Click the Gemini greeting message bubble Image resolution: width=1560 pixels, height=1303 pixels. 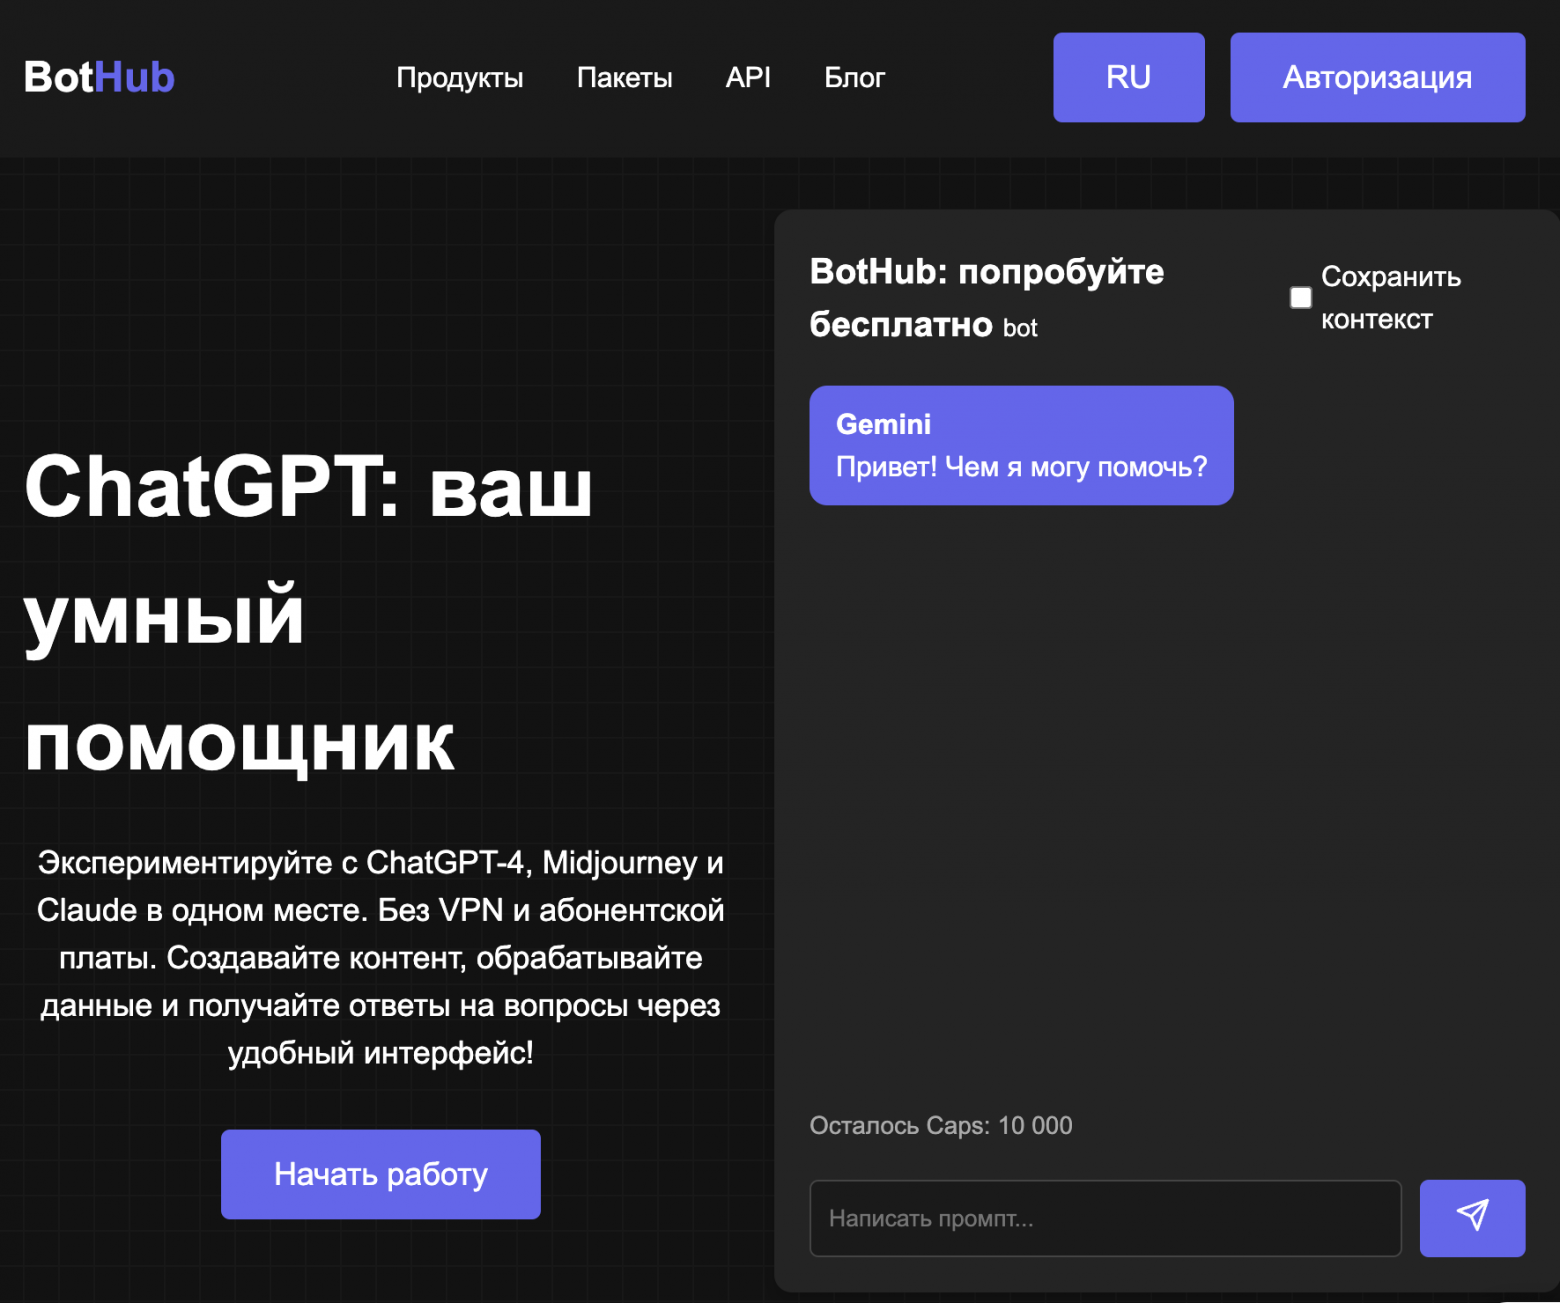1021,445
